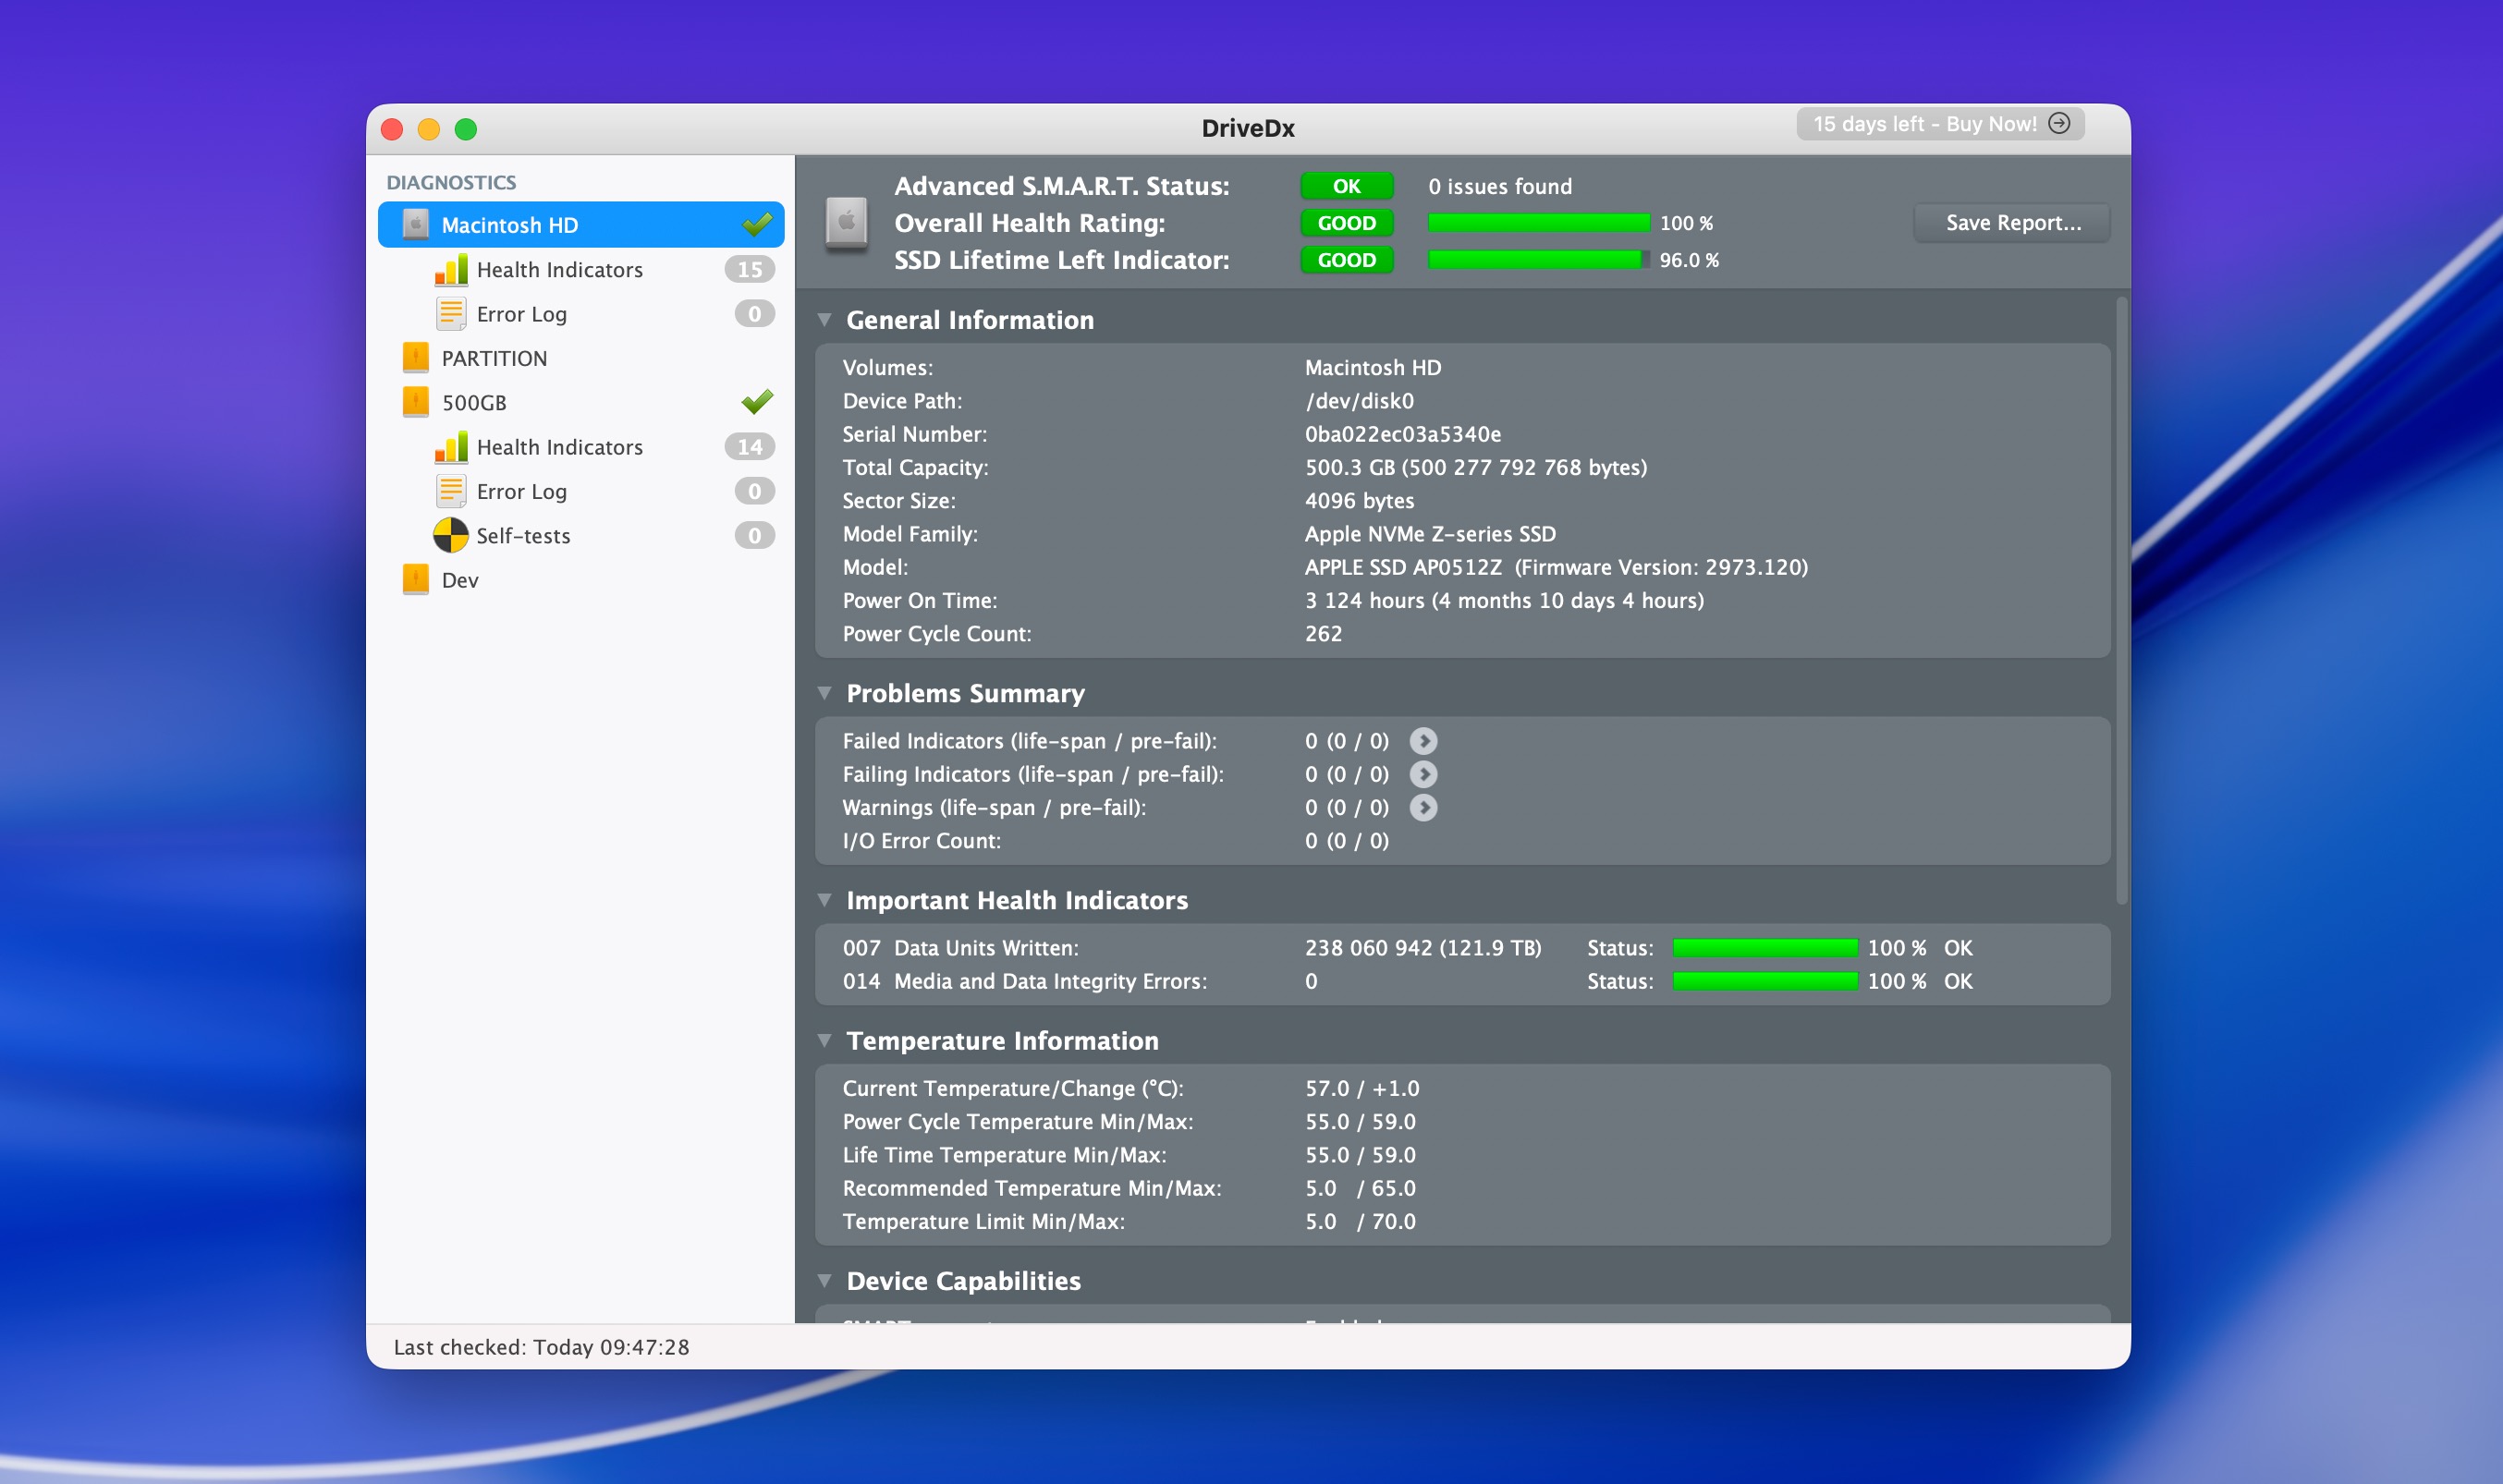Click the Dev orange drive icon
Screen dimensions: 2503x1484
point(415,579)
